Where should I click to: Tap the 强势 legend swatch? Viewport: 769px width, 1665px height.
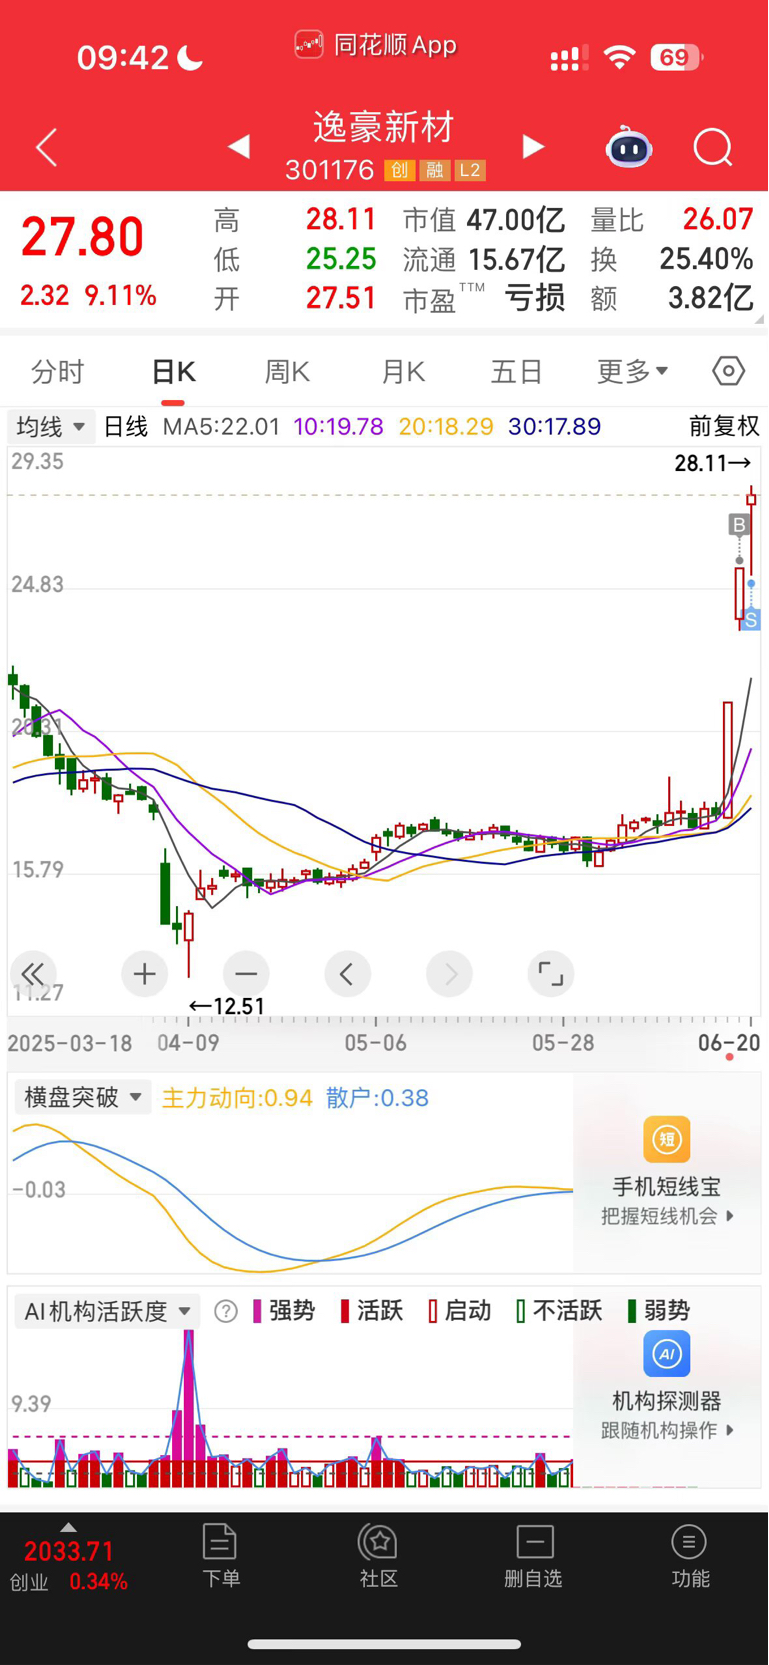tap(257, 1311)
